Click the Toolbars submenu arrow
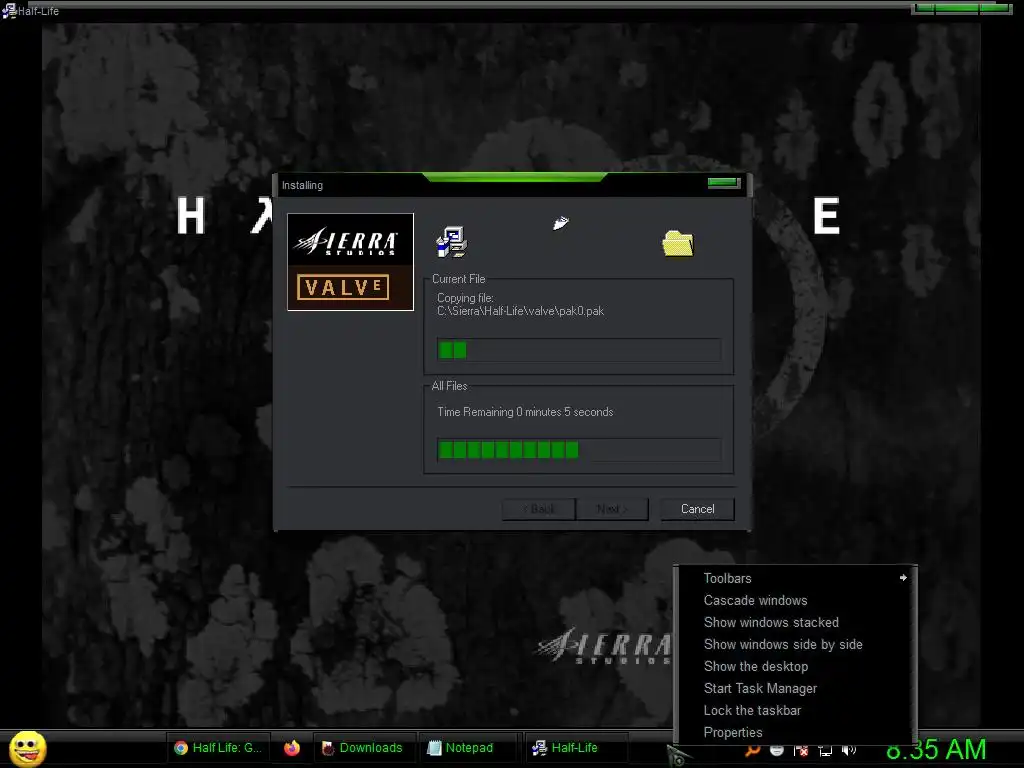 pos(903,578)
